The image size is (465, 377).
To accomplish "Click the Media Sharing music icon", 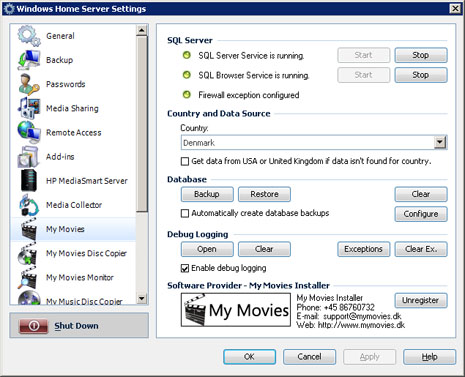I will (x=29, y=108).
